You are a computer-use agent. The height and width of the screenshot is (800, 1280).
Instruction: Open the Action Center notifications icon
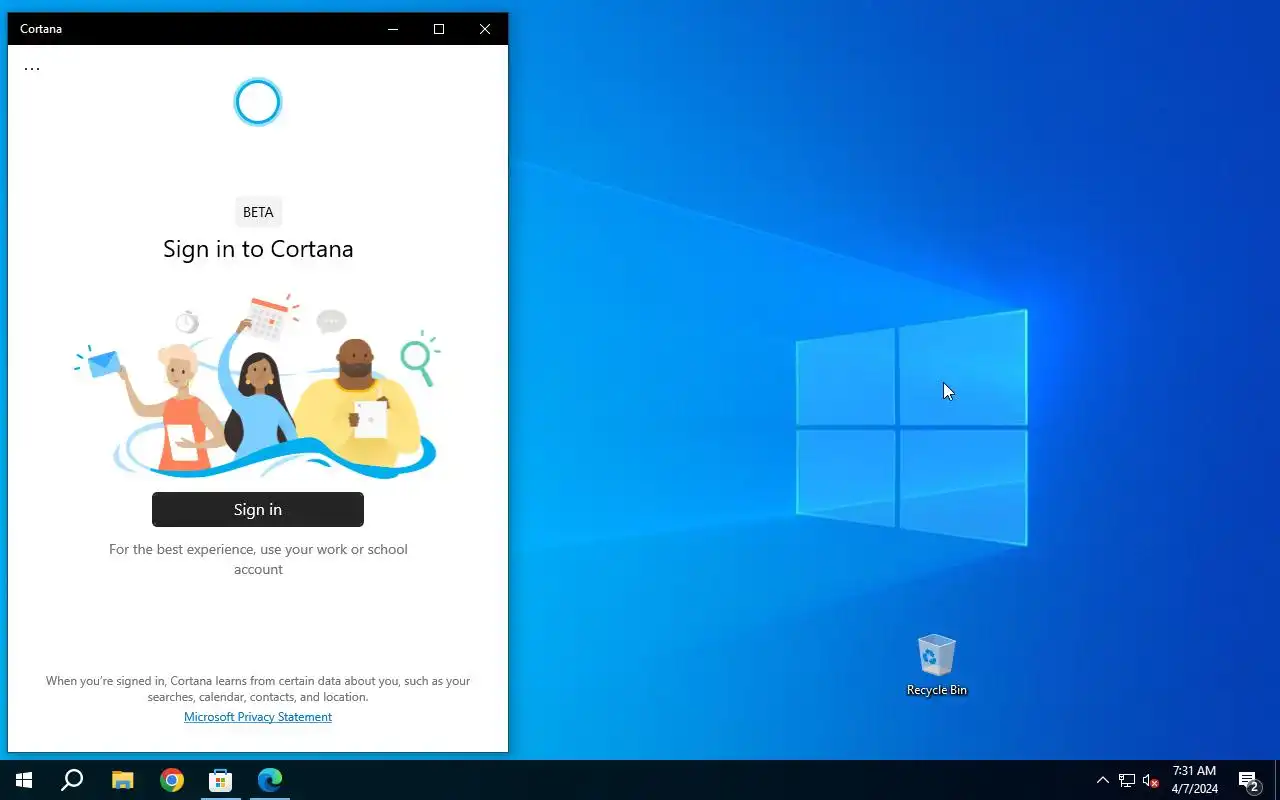1248,780
